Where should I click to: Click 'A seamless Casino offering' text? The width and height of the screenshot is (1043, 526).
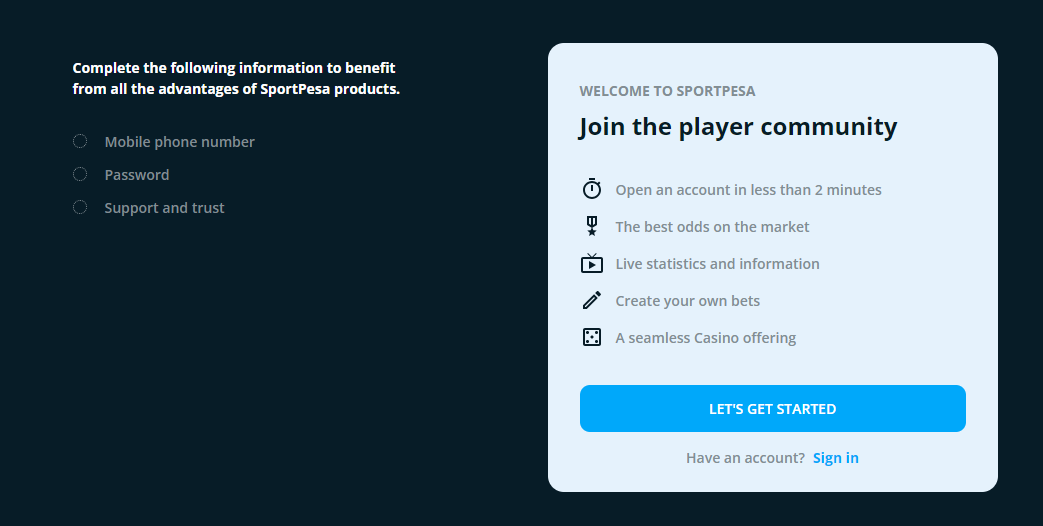click(x=705, y=338)
